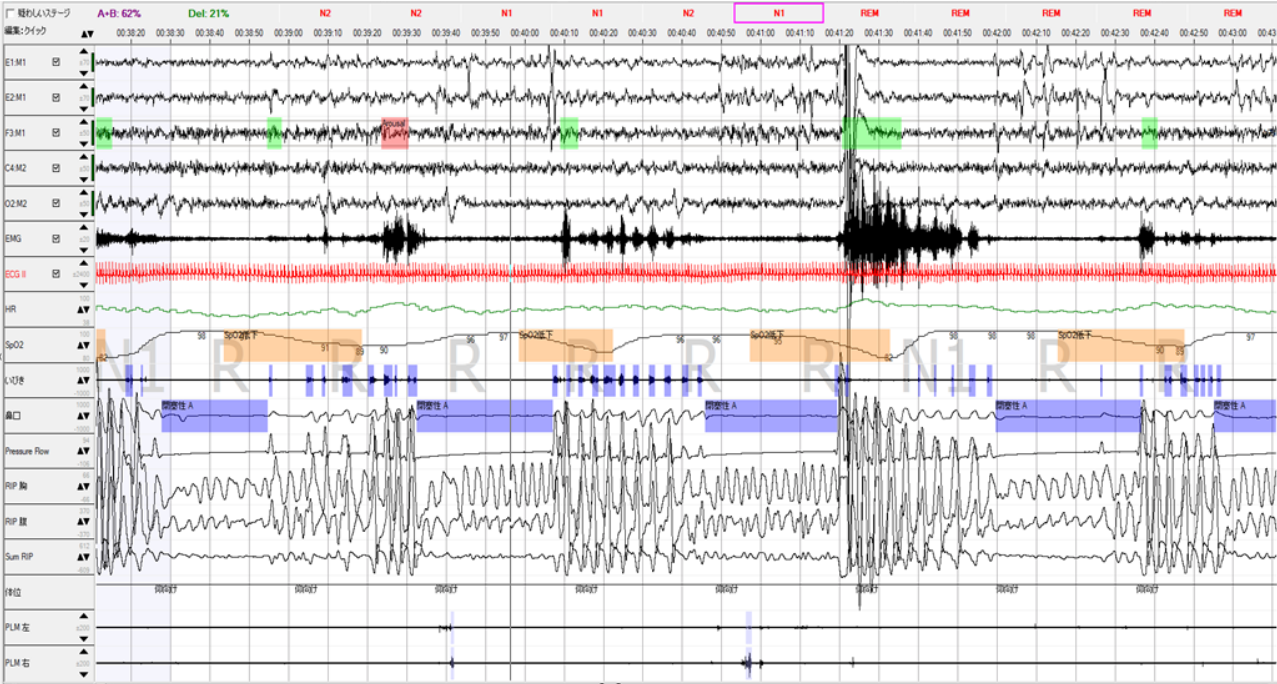1277x684 pixels.
Task: Click the C4:M2 channel up arrow
Action: [x=85, y=156]
